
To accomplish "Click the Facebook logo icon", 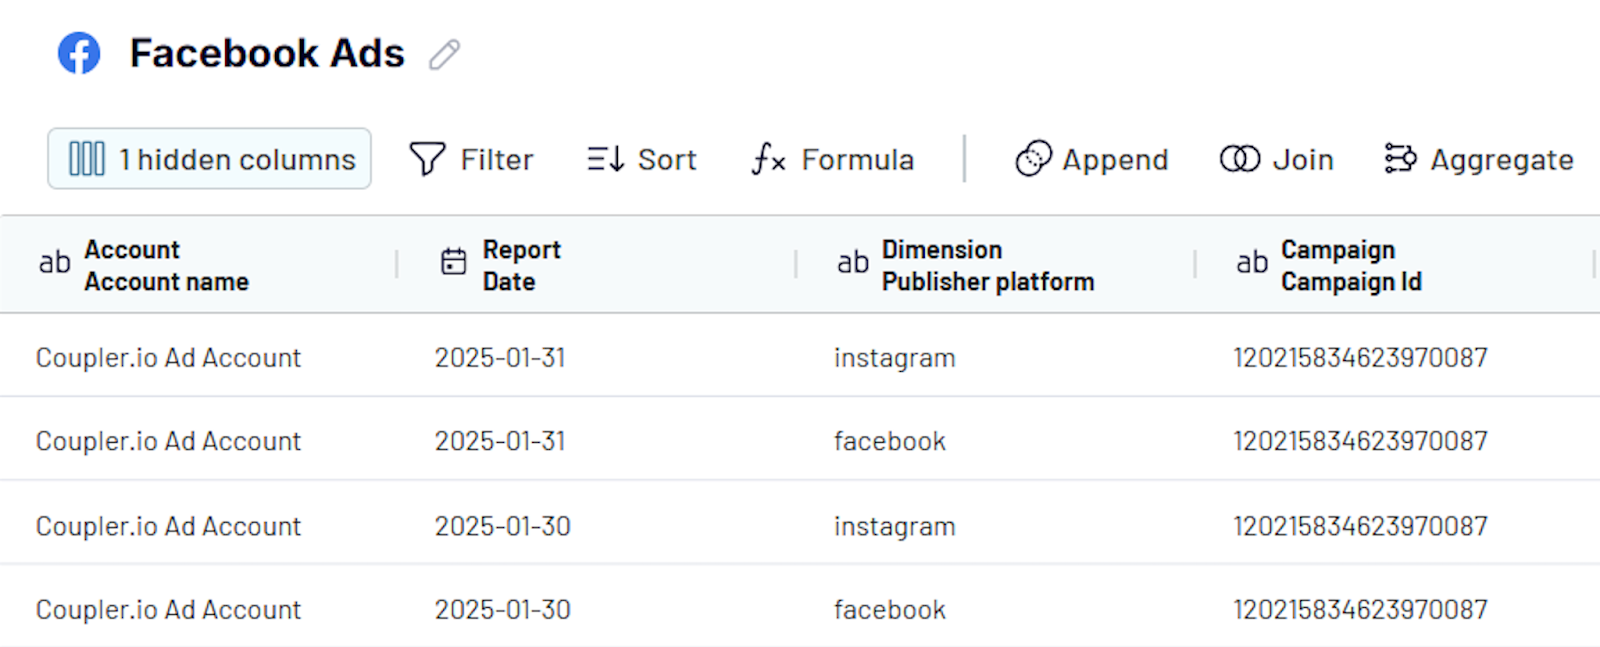I will pyautogui.click(x=79, y=53).
